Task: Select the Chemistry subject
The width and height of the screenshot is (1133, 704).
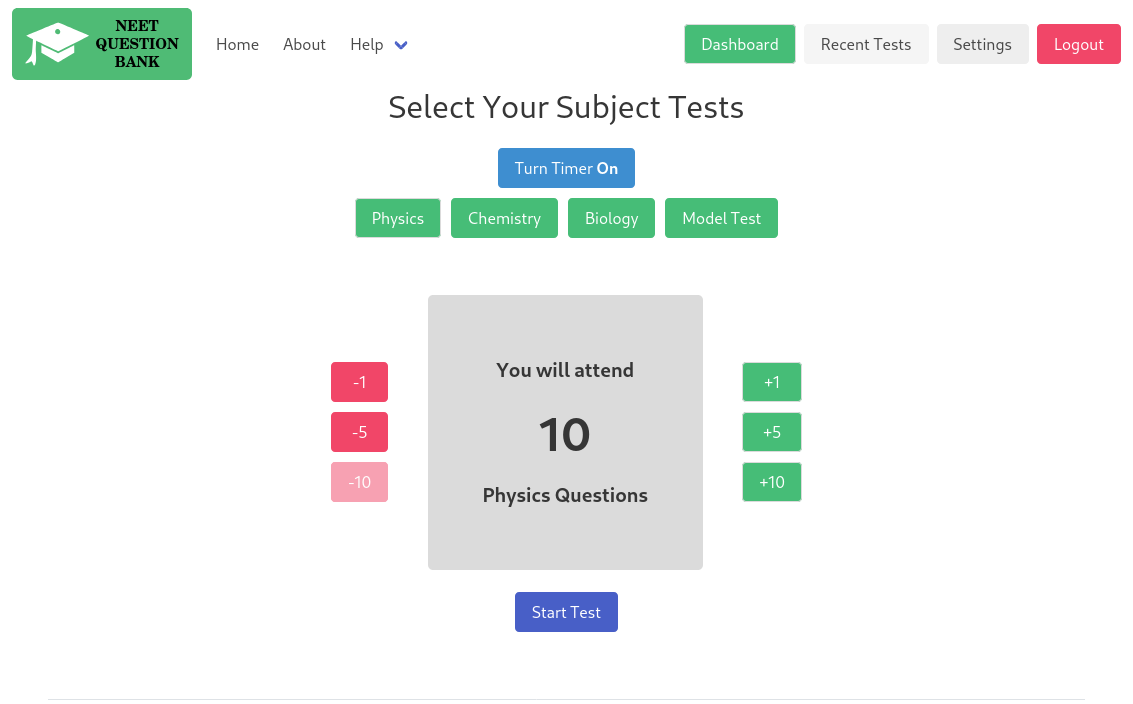Action: tap(504, 218)
